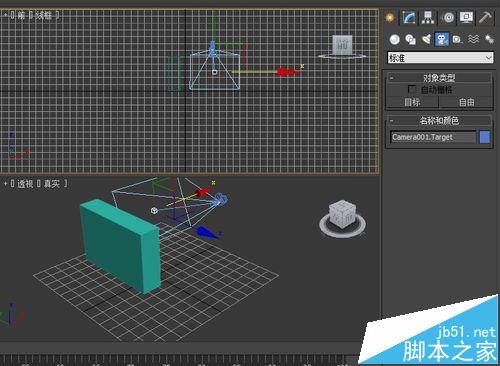
Task: Click the 目标 camera button
Action: pyautogui.click(x=412, y=102)
